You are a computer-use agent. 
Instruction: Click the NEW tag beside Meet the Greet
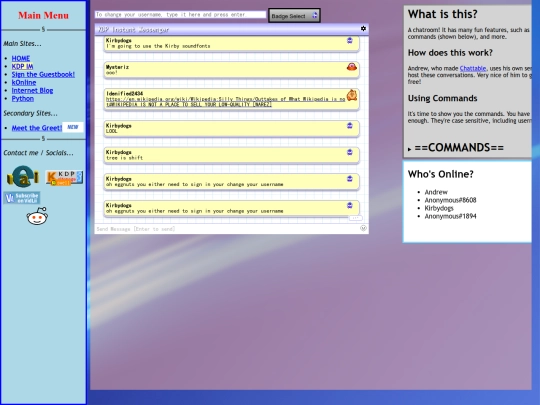[x=73, y=127]
